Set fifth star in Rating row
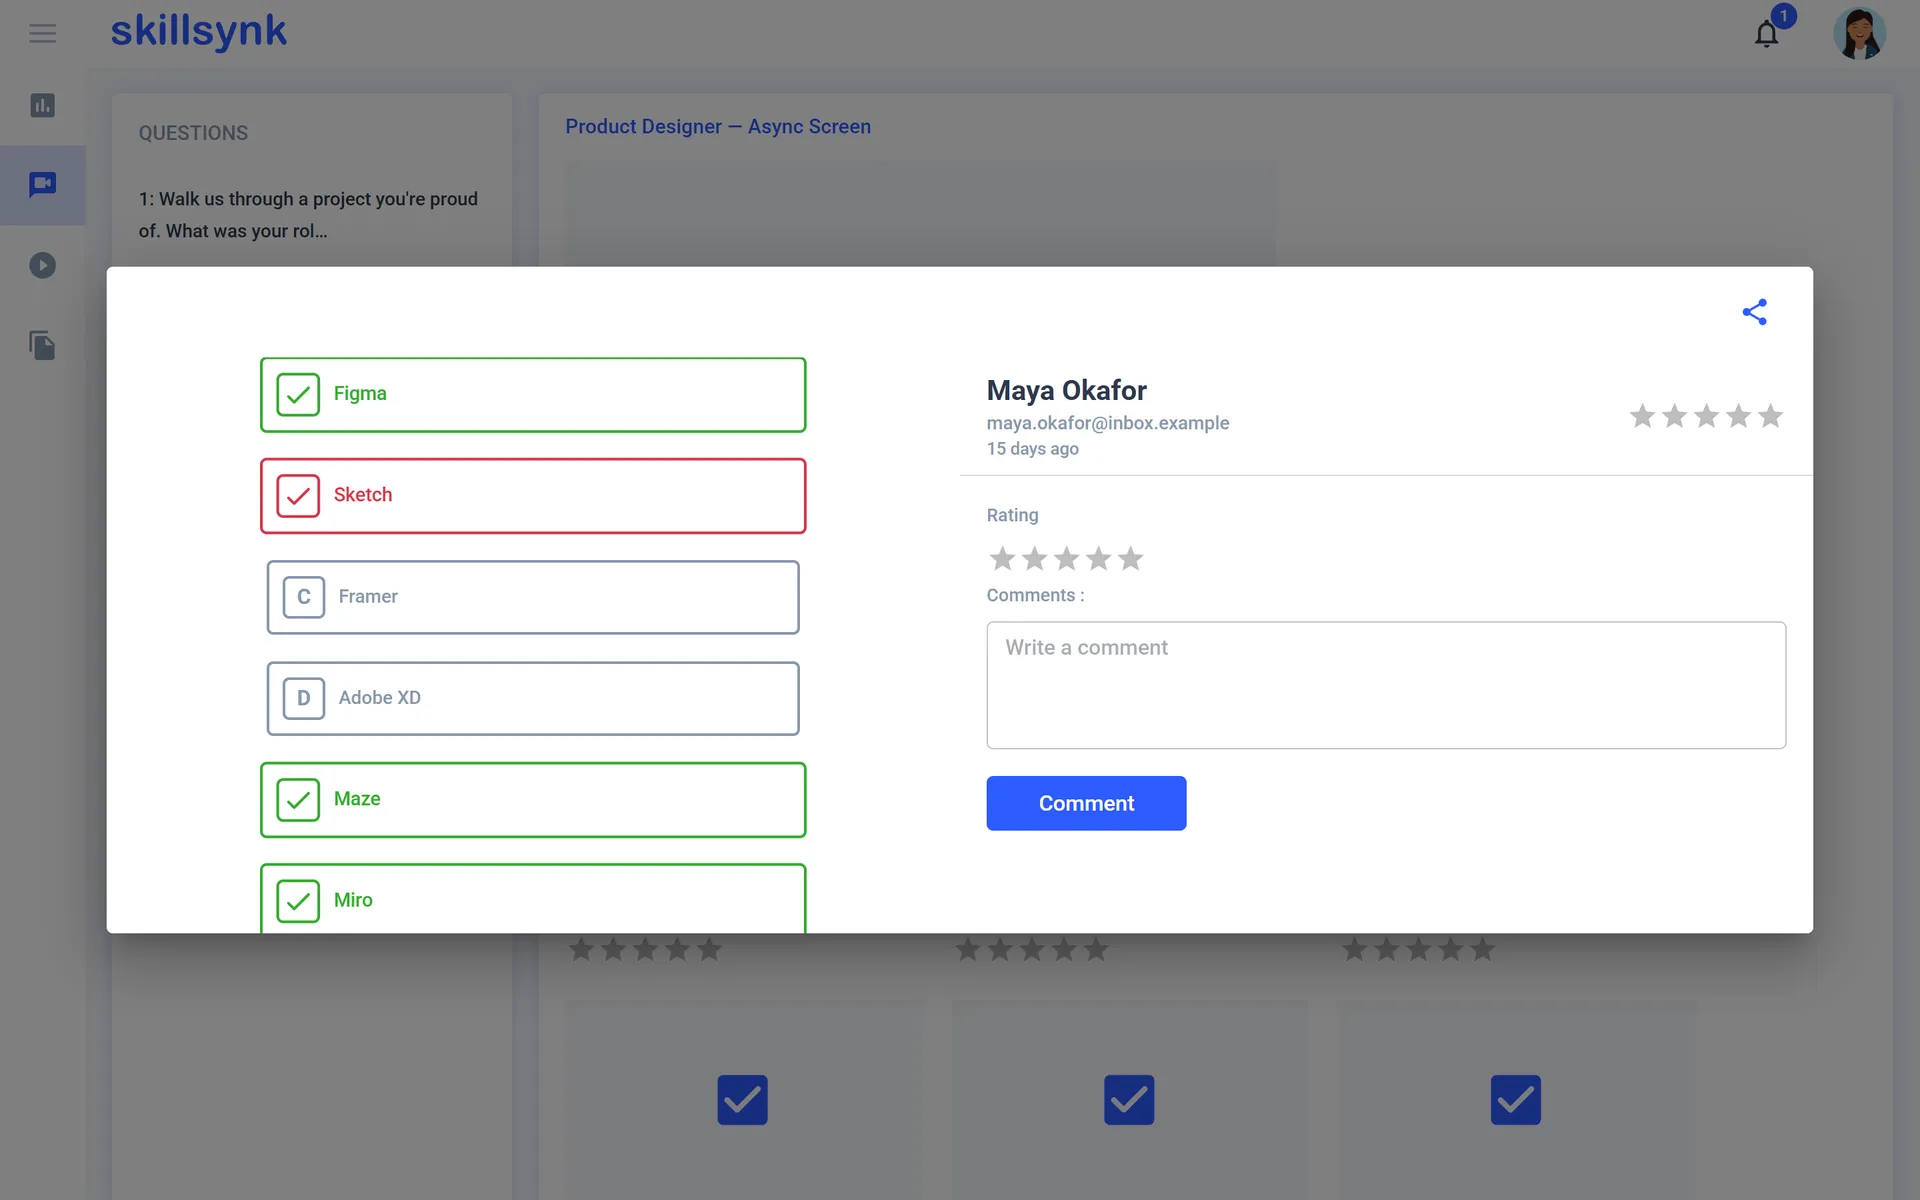This screenshot has width=1920, height=1200. [x=1130, y=558]
